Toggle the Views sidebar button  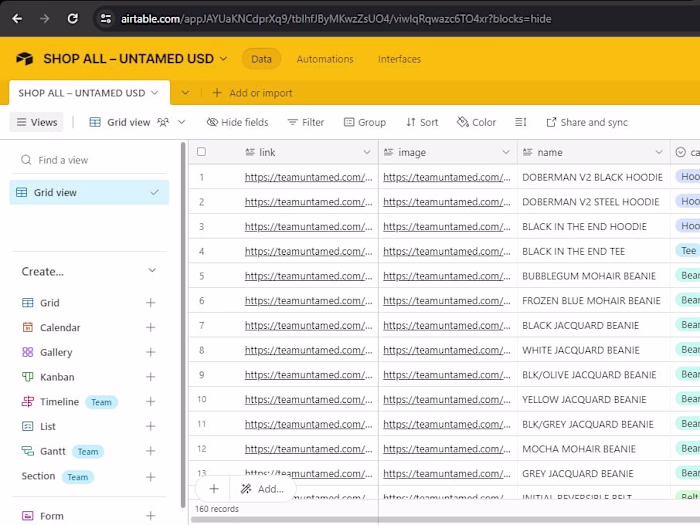pos(37,122)
